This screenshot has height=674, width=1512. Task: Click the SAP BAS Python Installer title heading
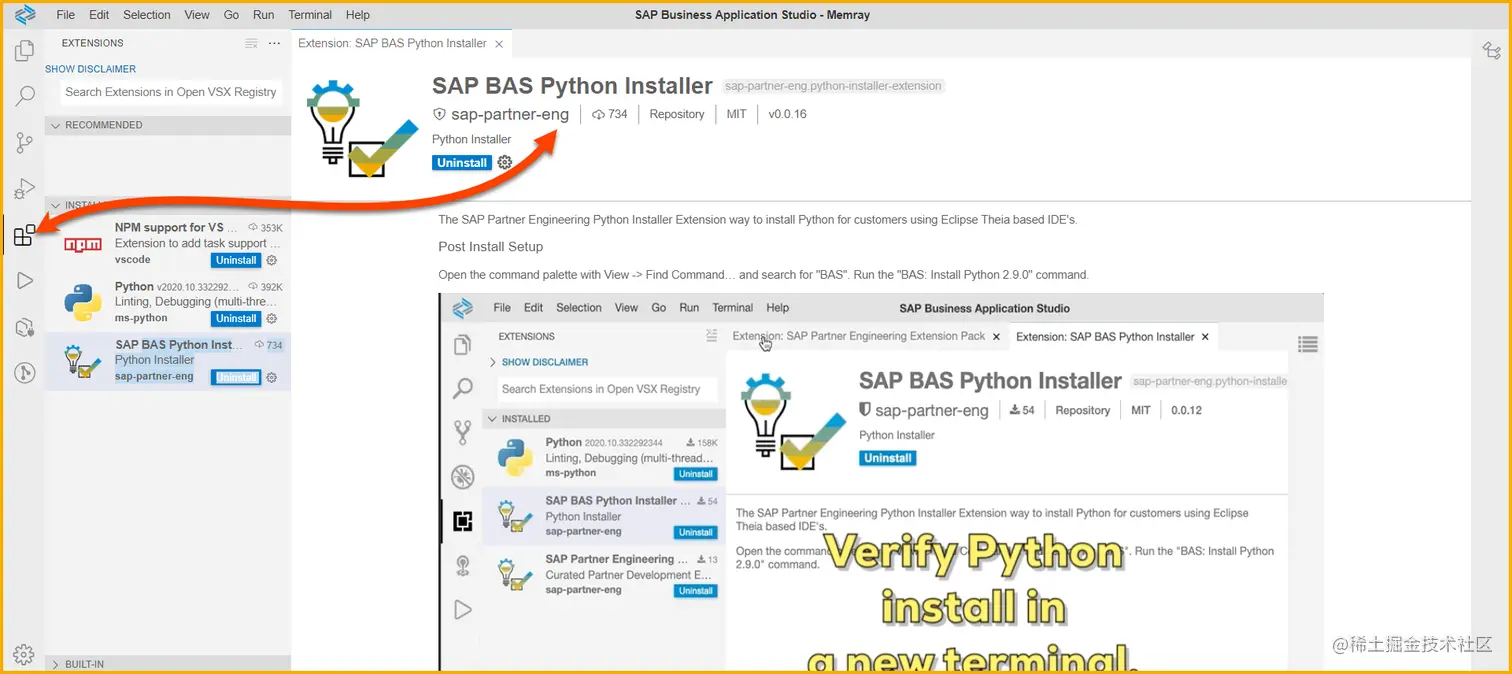click(572, 86)
